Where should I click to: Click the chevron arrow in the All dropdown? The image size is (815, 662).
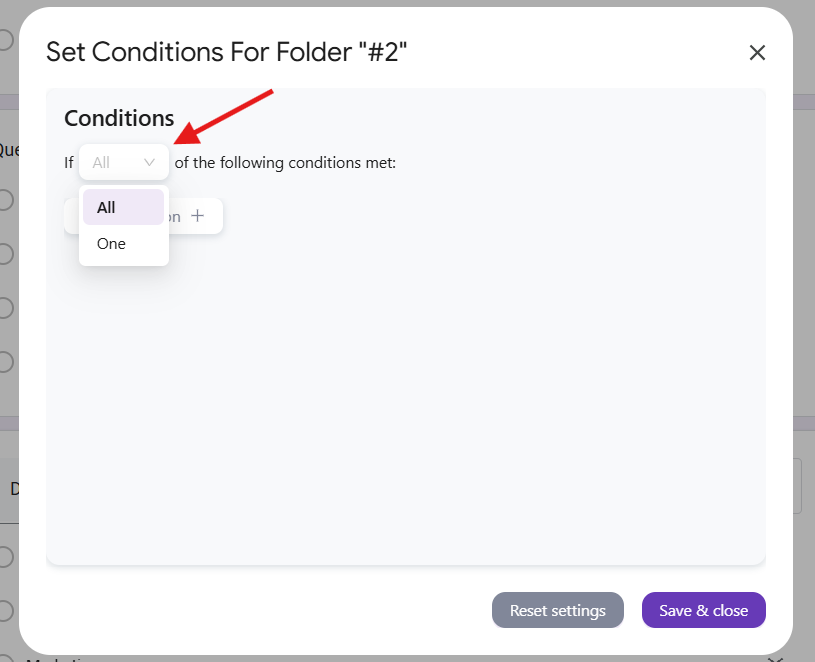pyautogui.click(x=150, y=162)
